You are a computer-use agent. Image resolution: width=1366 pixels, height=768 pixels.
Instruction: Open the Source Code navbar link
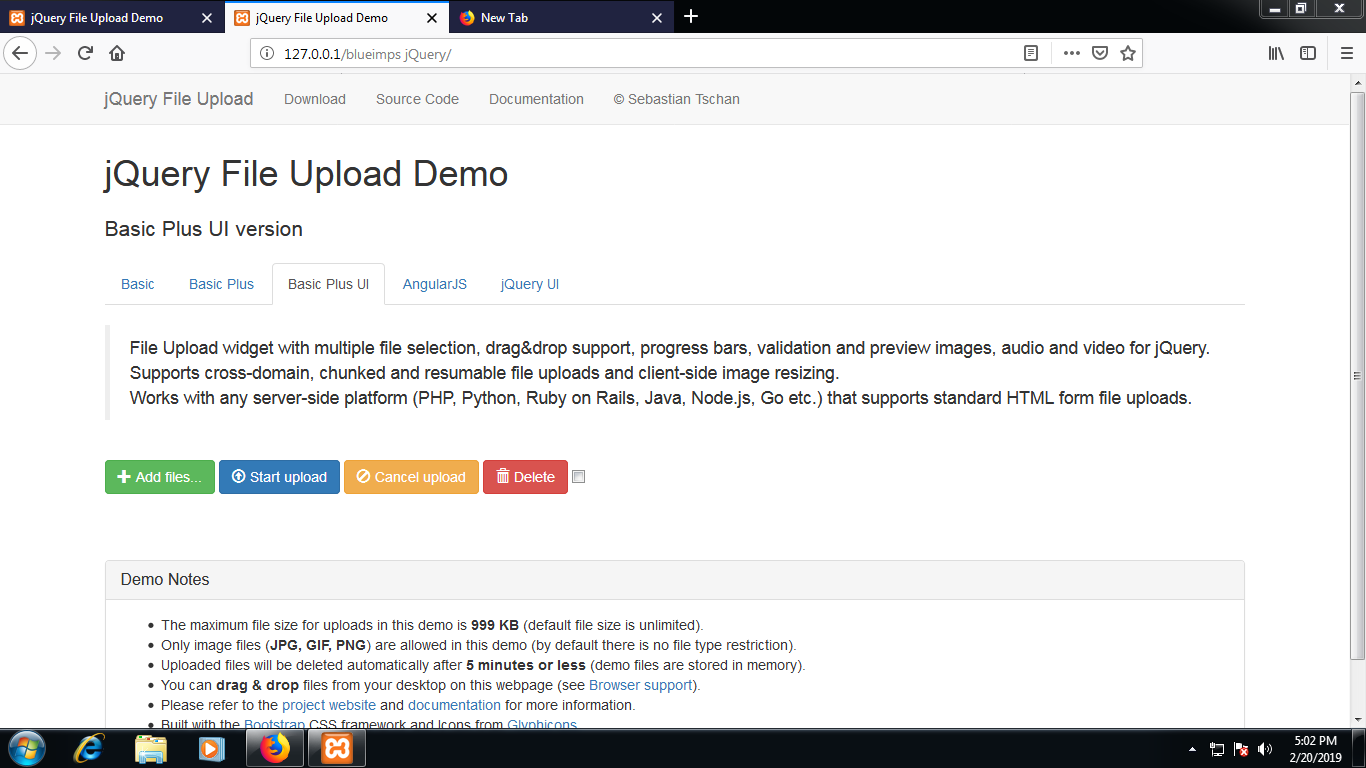[417, 99]
